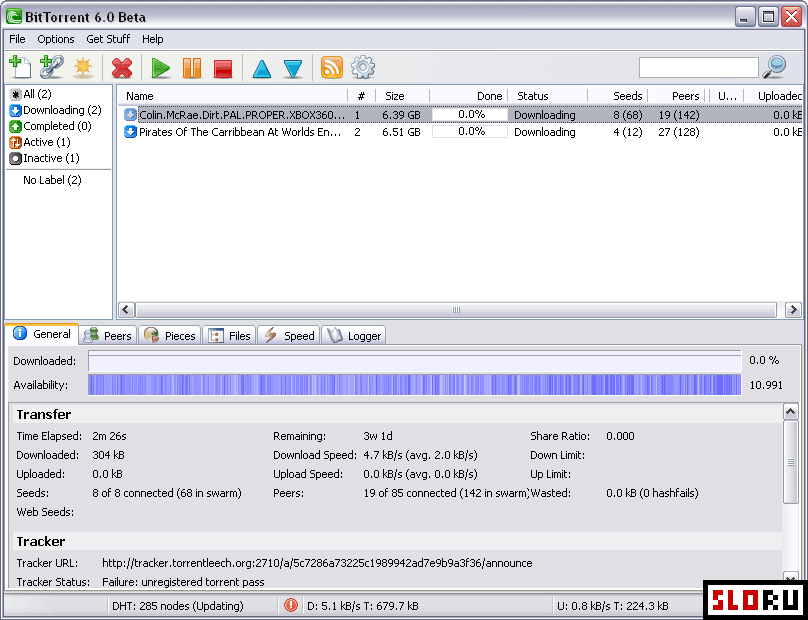808x620 pixels.
Task: Click the details pane scroll-up arrow
Action: (790, 411)
